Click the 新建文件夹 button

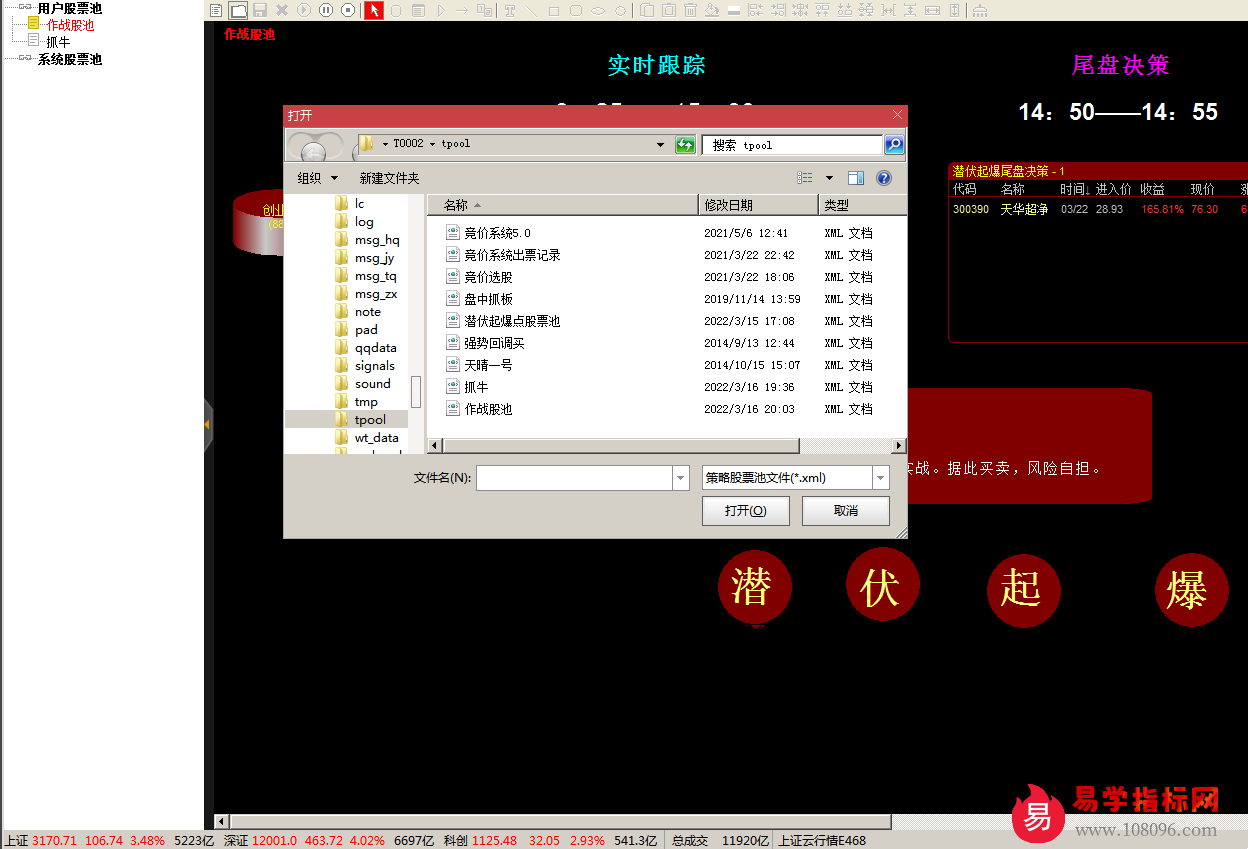pyautogui.click(x=389, y=178)
